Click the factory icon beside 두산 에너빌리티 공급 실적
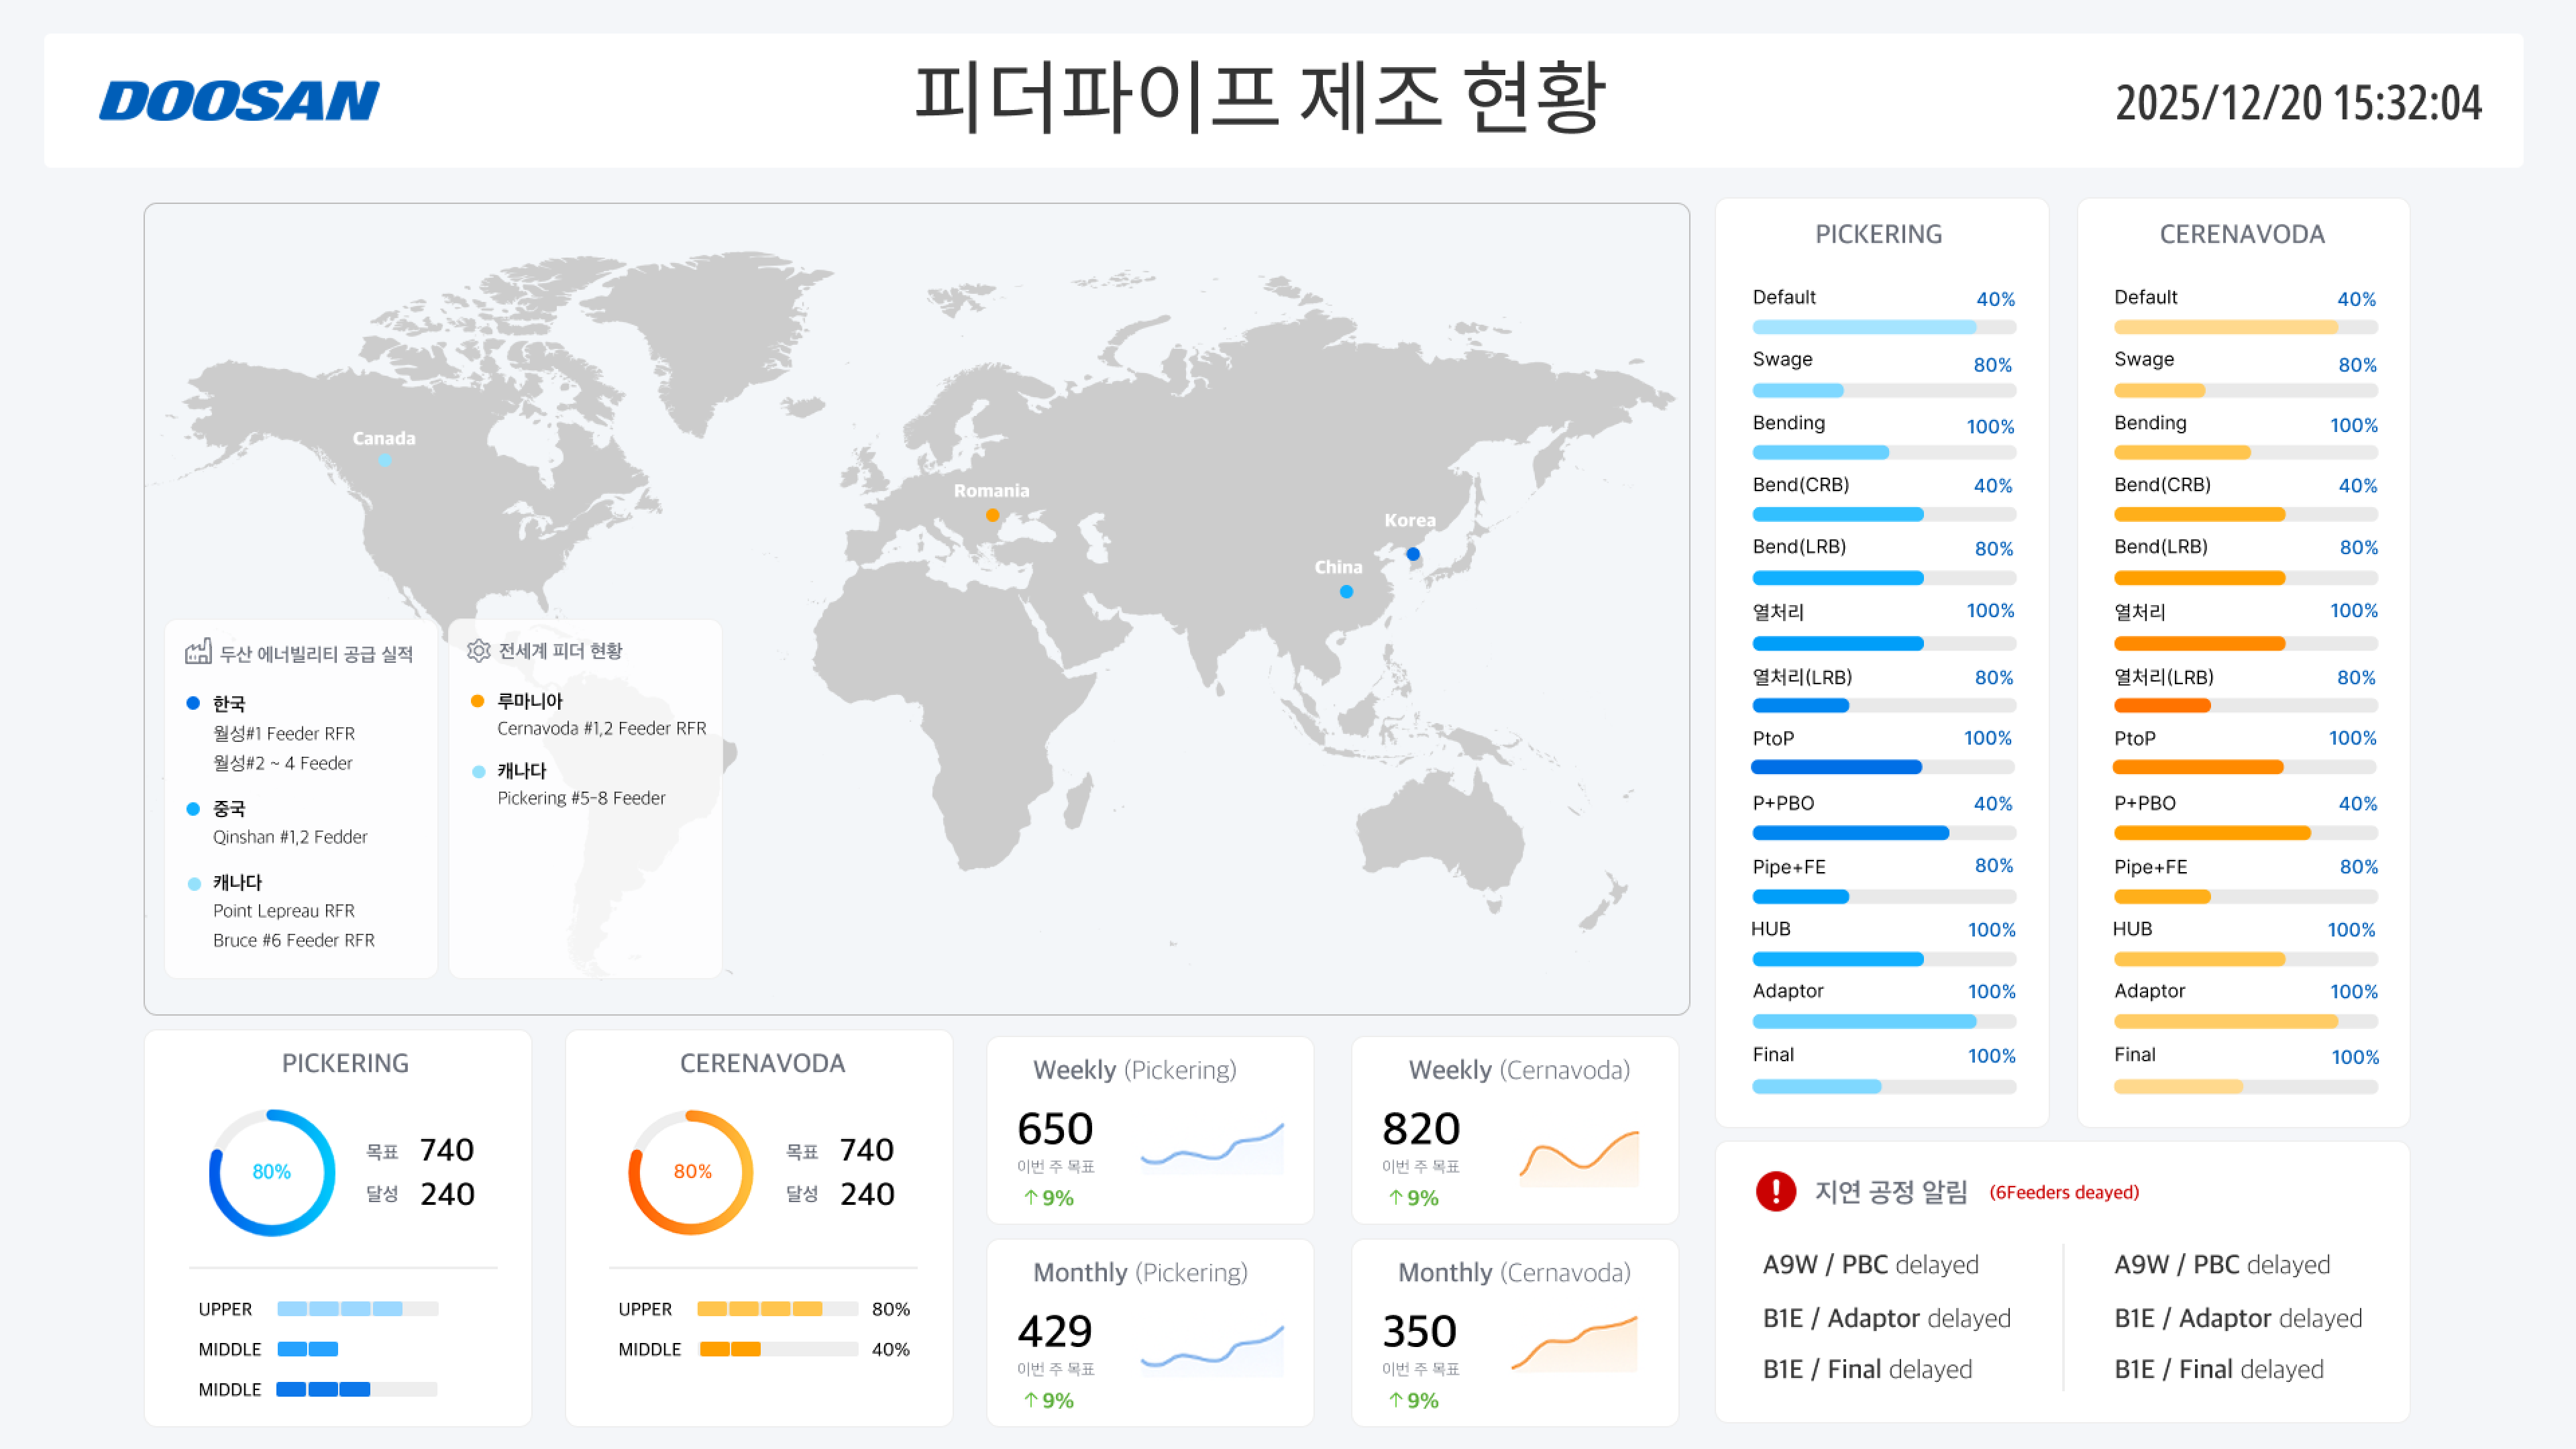This screenshot has width=2576, height=1449. 198,652
